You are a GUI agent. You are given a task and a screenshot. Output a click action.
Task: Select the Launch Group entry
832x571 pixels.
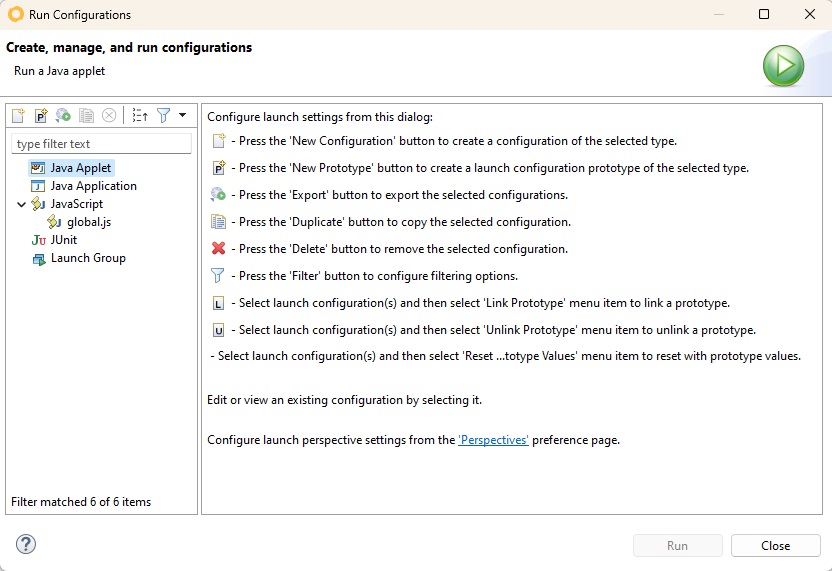coord(88,258)
